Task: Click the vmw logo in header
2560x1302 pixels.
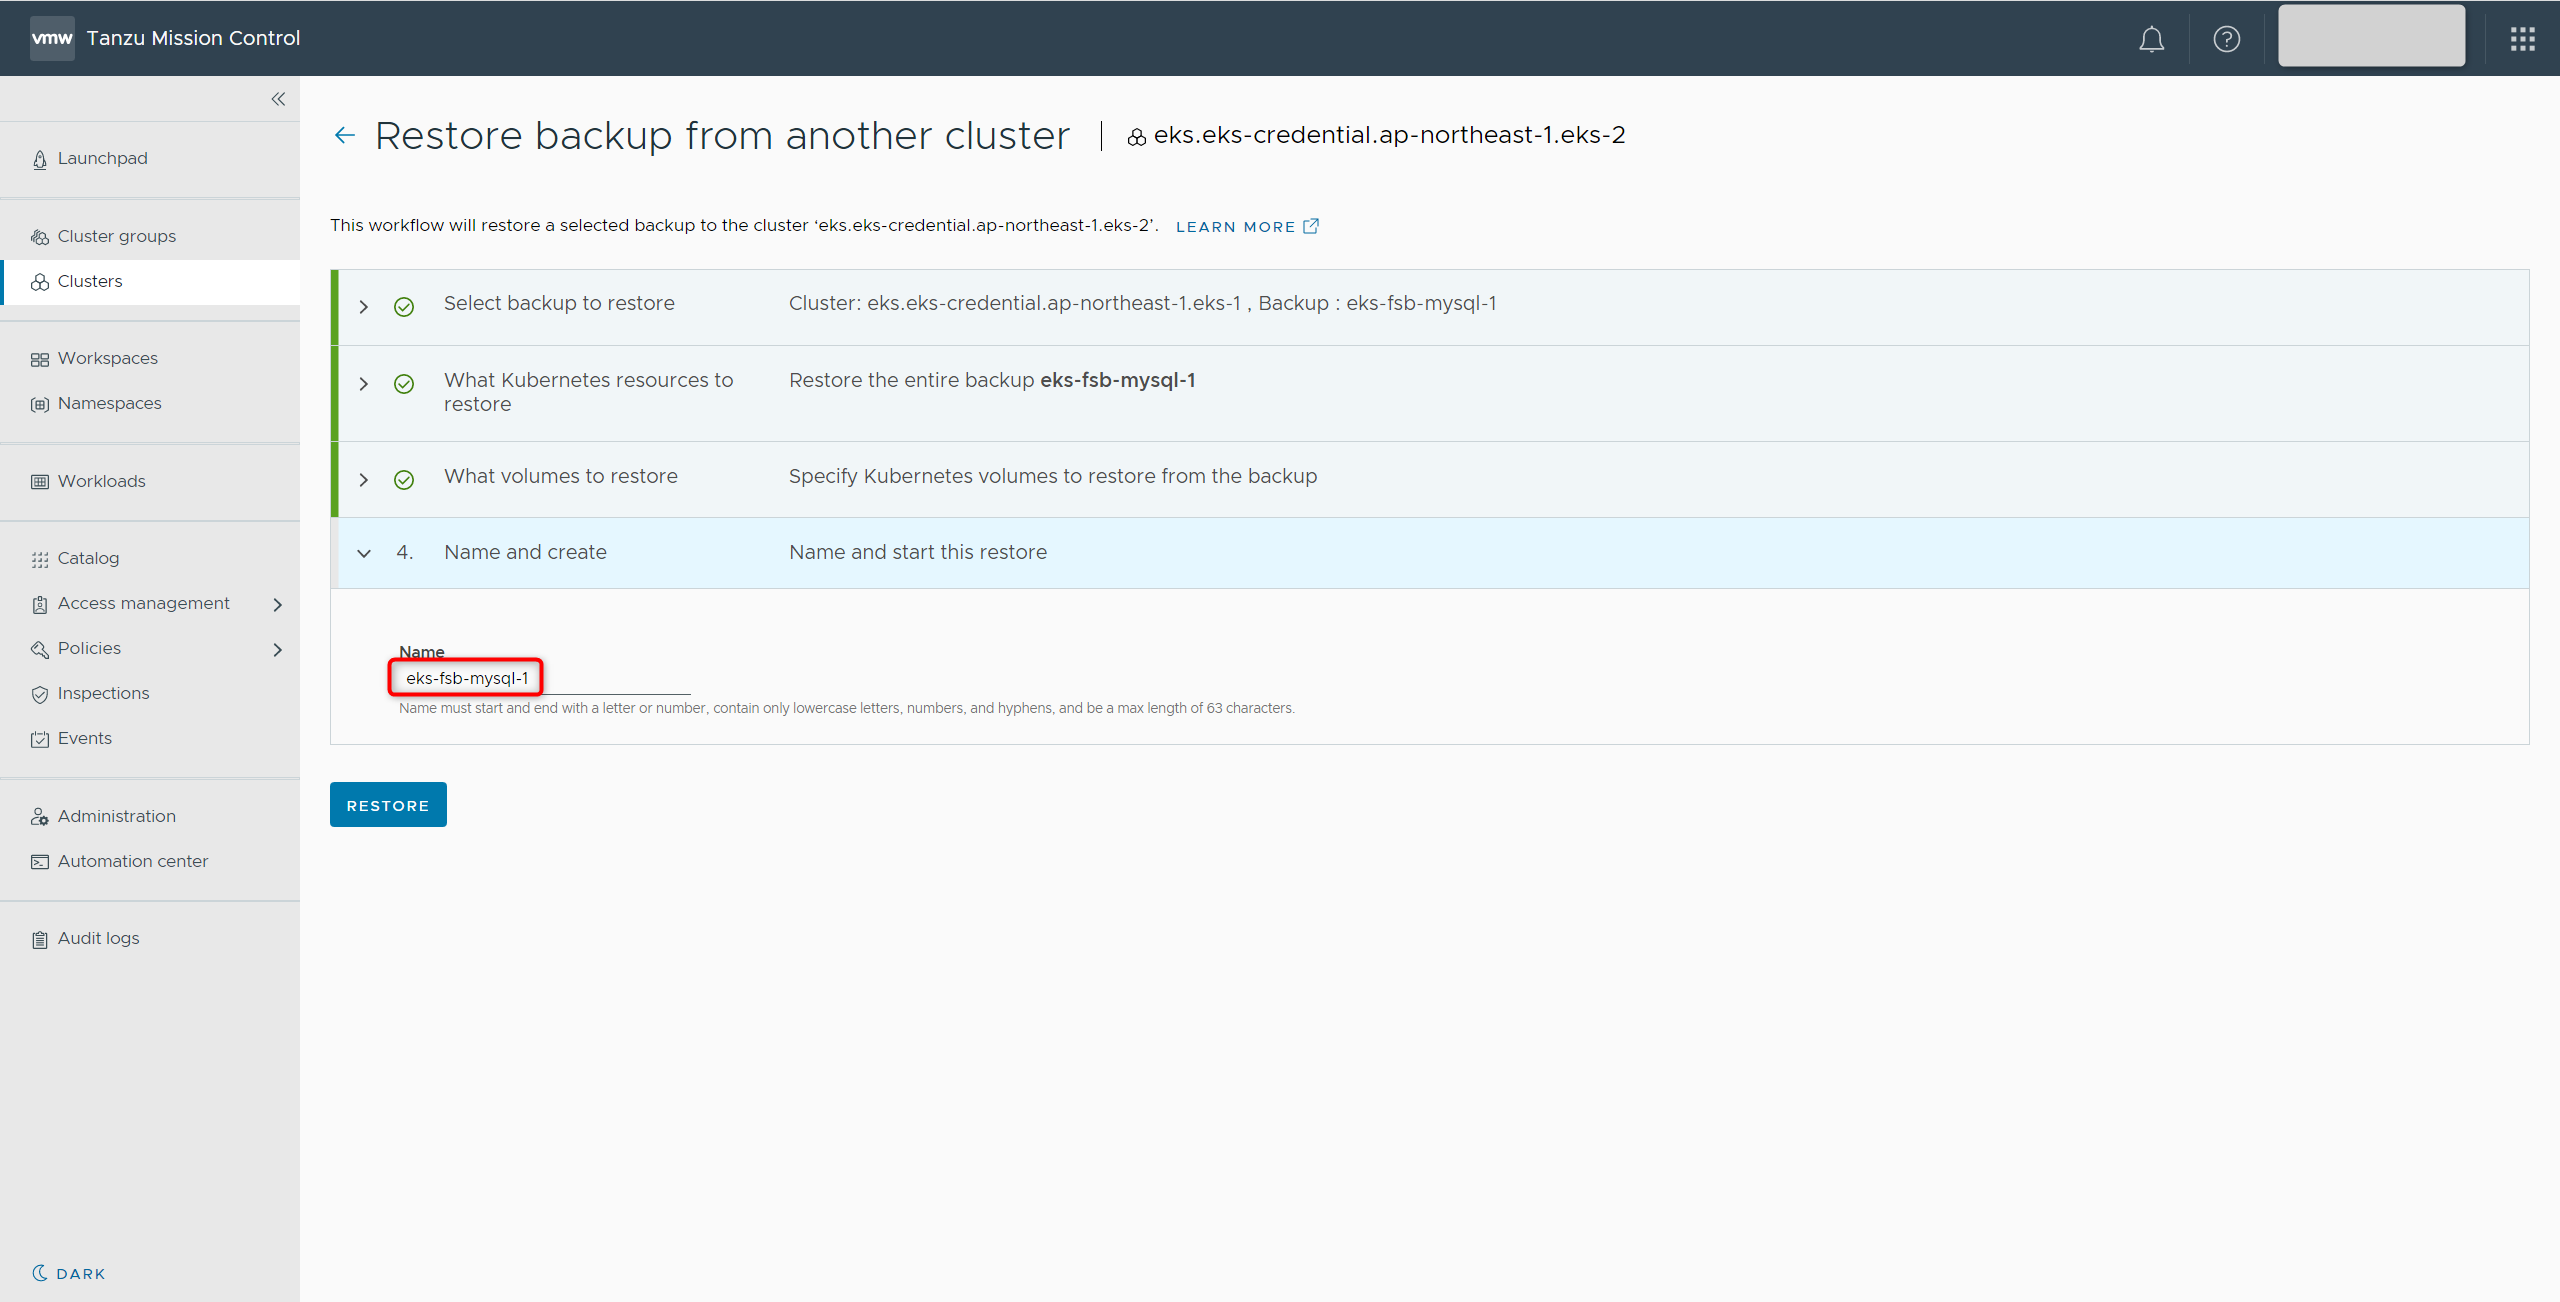Action: point(52,38)
